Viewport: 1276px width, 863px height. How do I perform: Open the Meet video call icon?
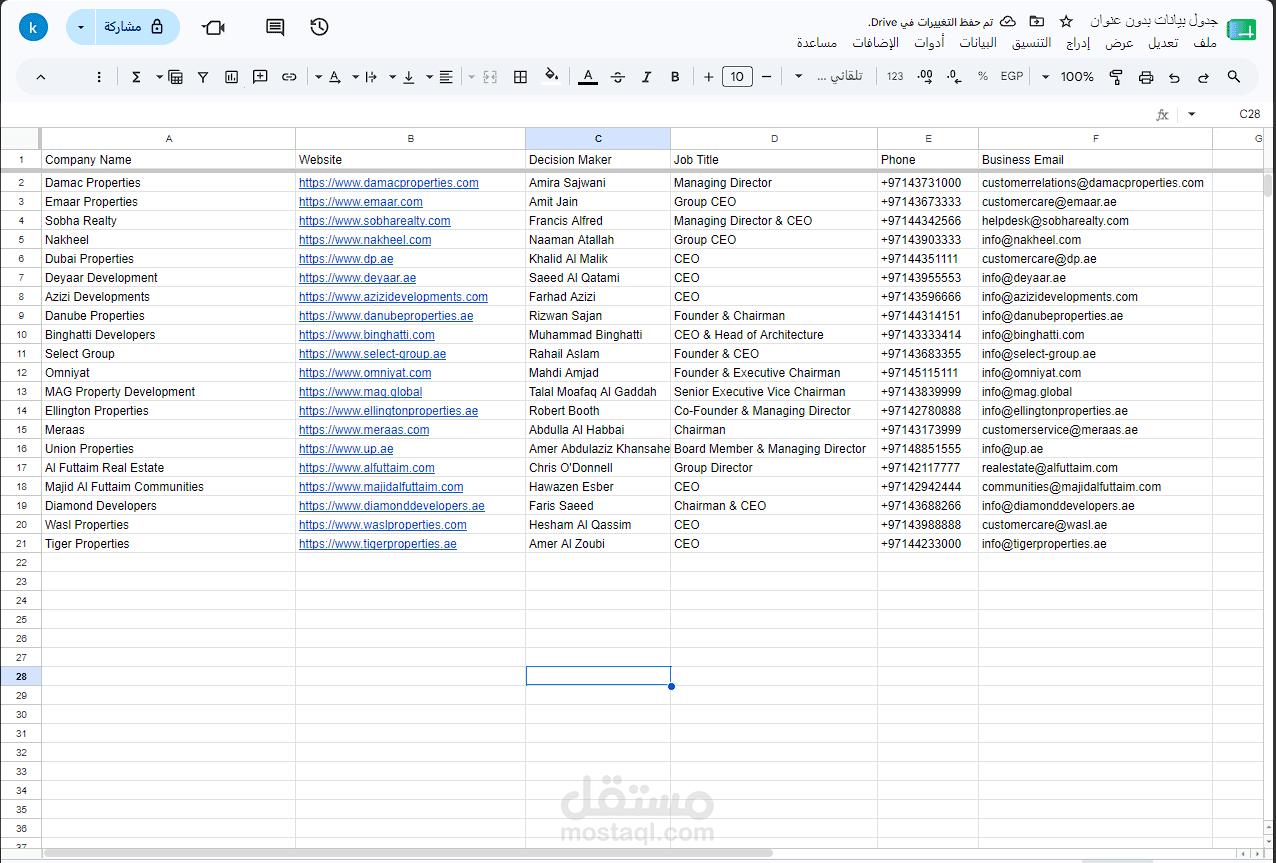pos(213,27)
